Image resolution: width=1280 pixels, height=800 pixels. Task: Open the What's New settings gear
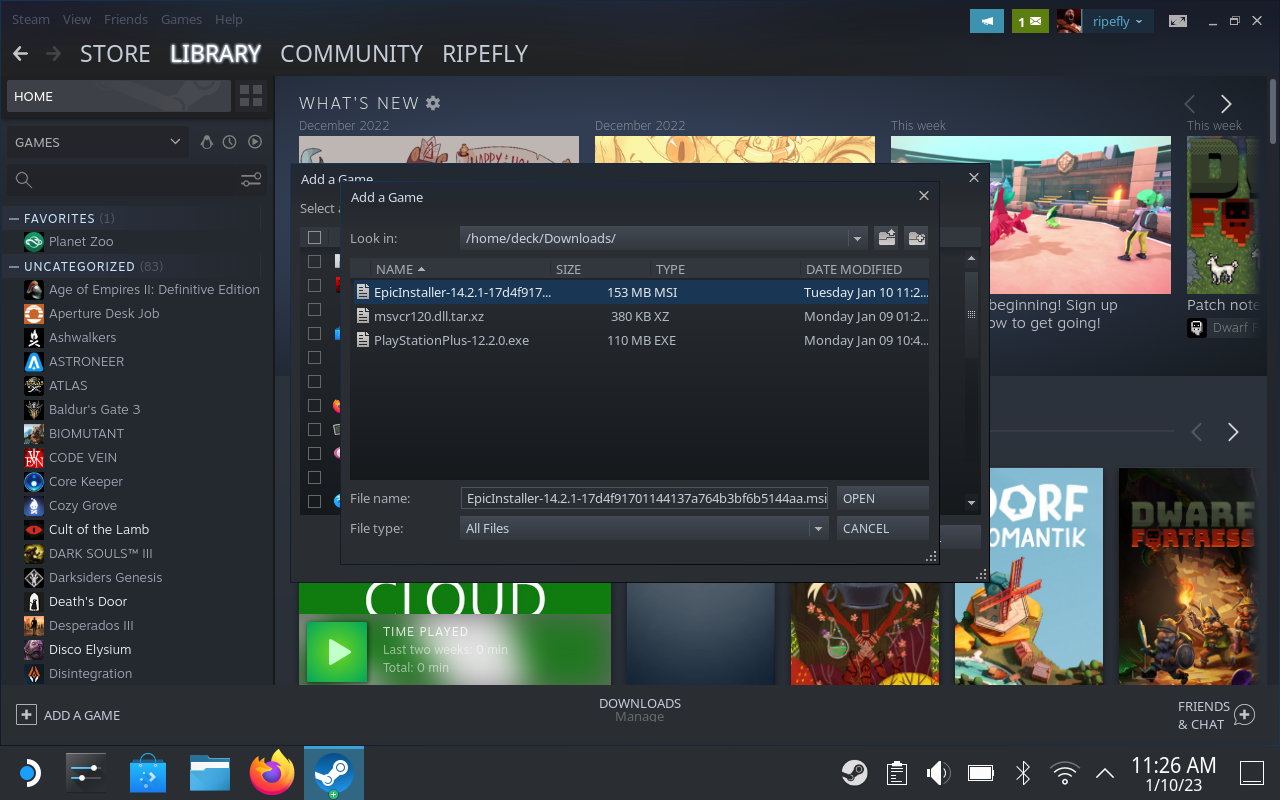click(x=432, y=102)
